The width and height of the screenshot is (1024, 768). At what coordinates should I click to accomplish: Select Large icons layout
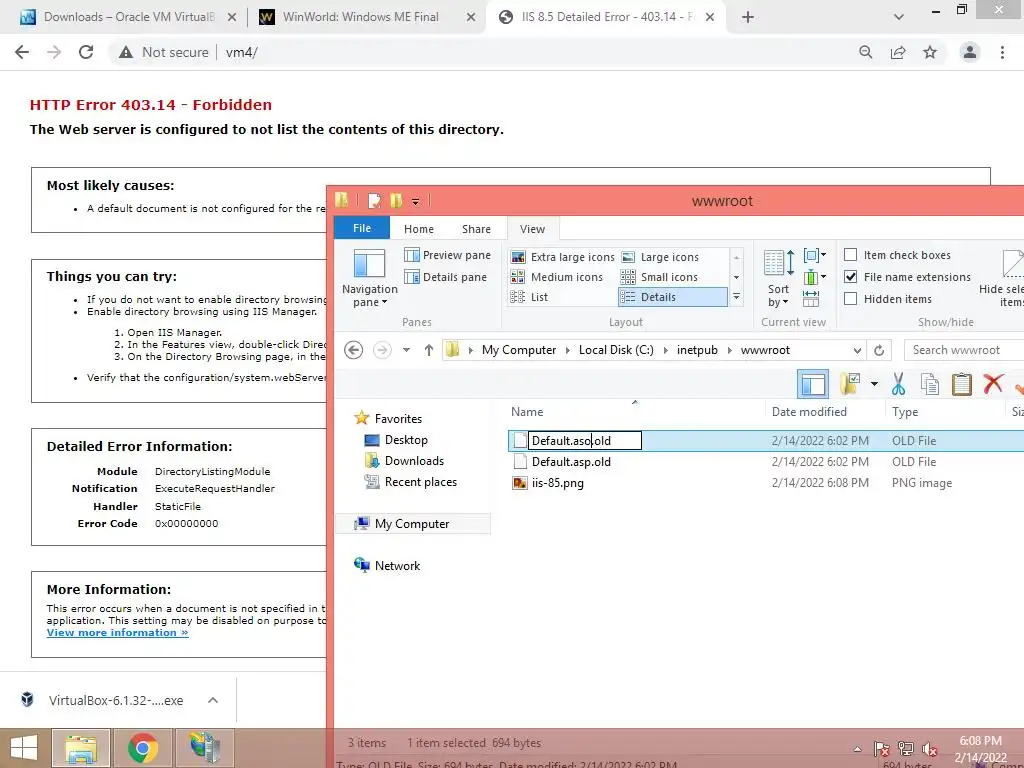[x=660, y=257]
